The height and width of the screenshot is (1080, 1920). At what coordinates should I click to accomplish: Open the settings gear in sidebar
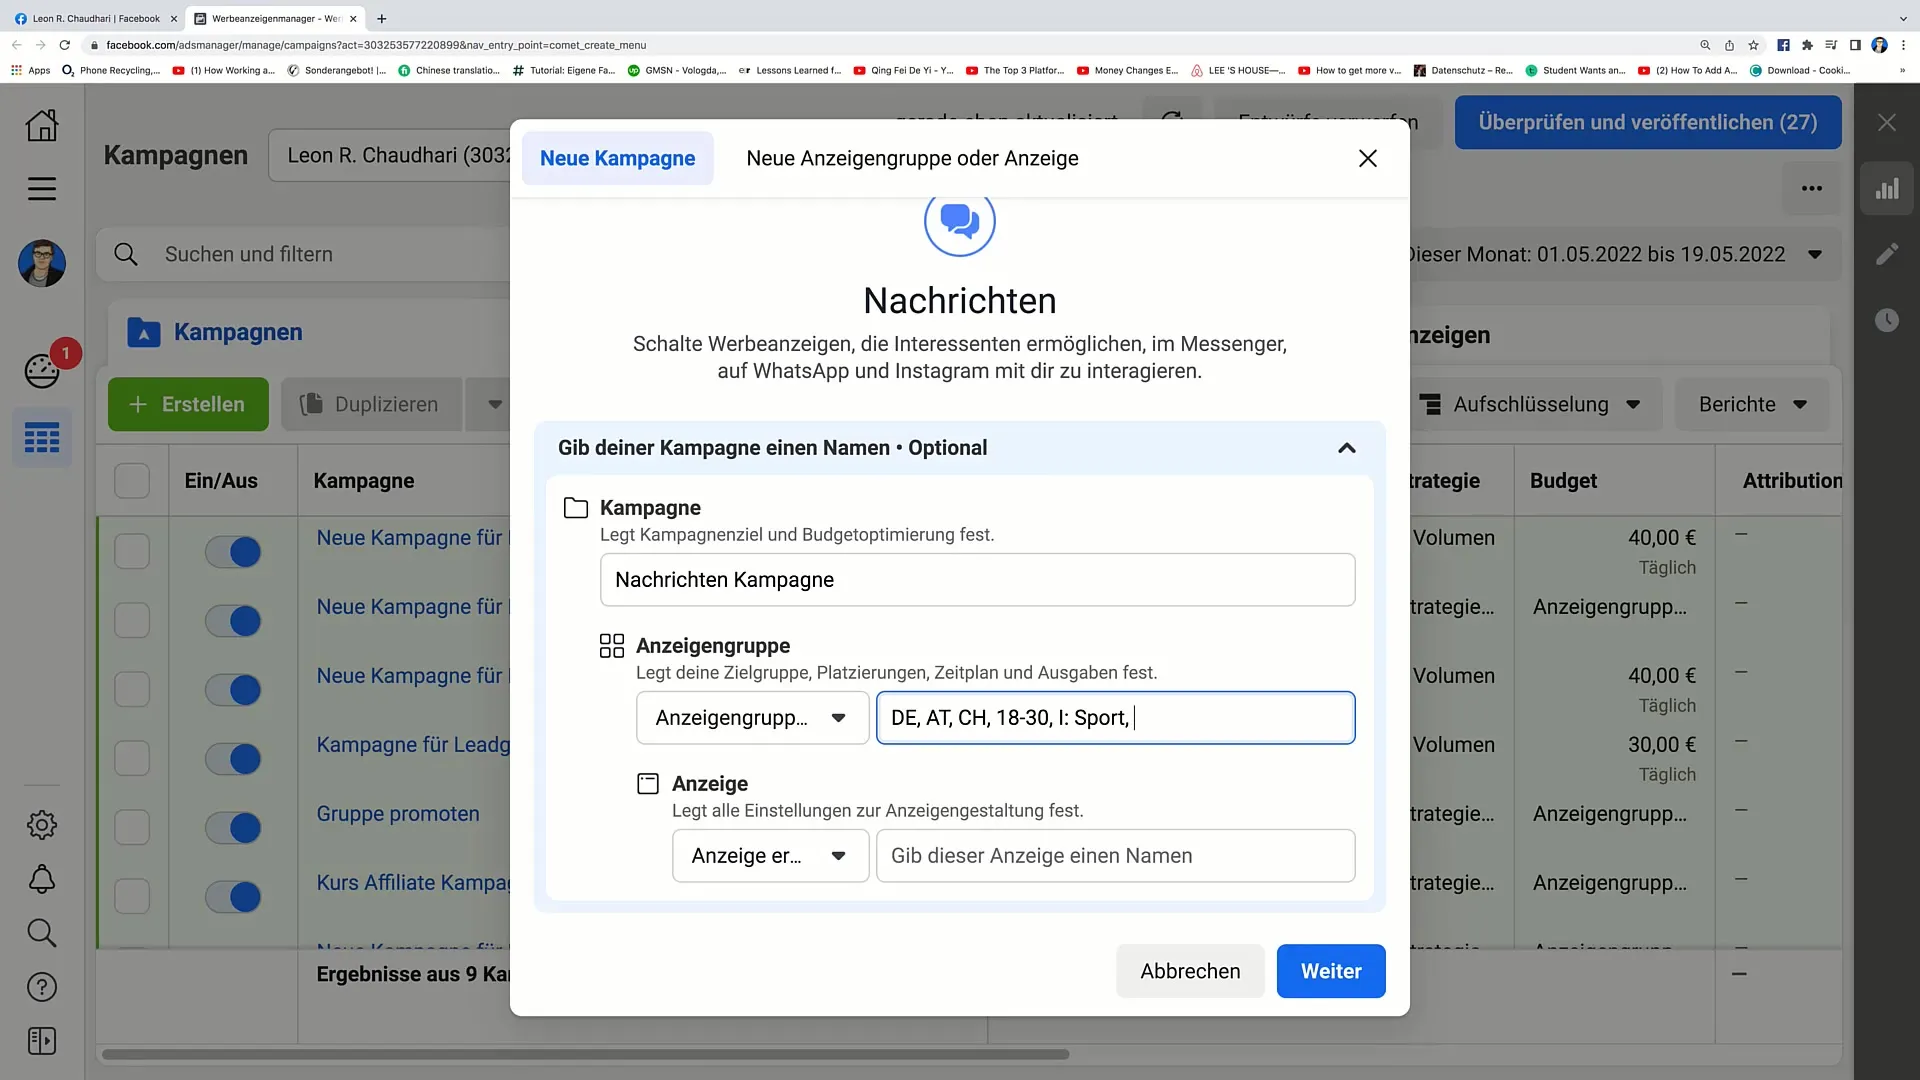coord(42,825)
